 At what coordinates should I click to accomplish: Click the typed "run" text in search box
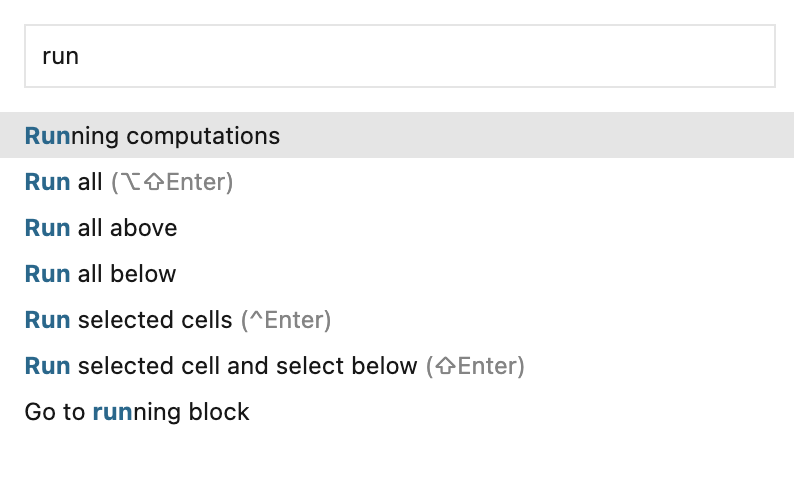[60, 57]
